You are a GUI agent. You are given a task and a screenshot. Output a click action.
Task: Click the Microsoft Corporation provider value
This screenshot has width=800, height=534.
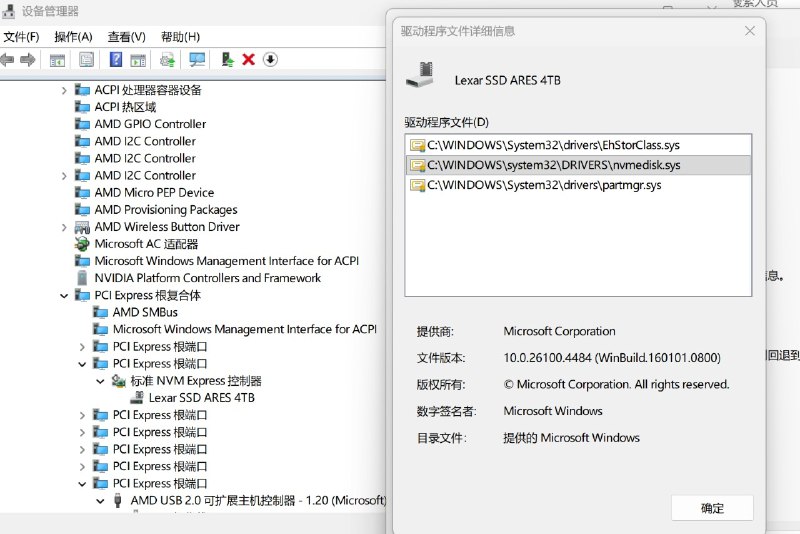click(559, 332)
